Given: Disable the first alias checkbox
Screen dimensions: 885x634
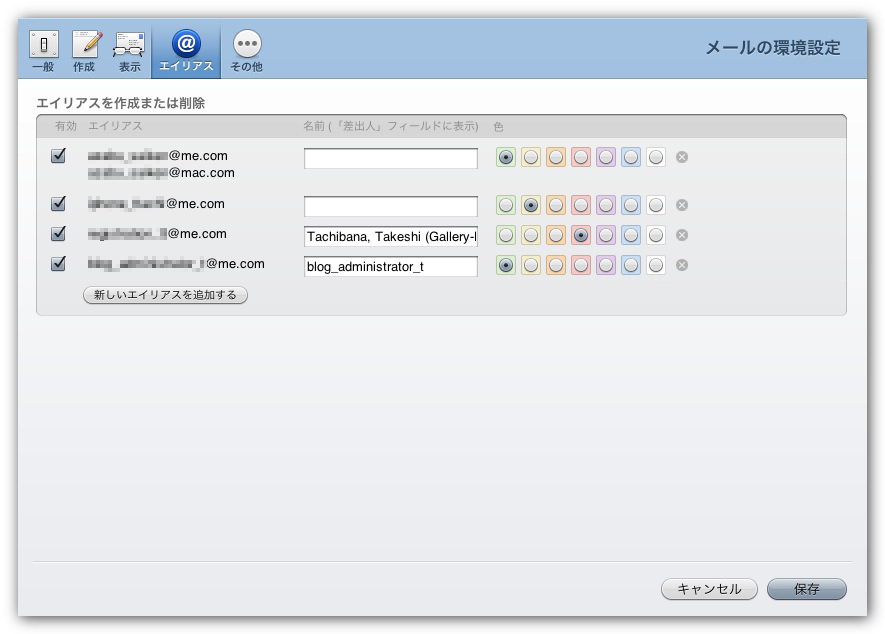Looking at the screenshot, I should 59,156.
